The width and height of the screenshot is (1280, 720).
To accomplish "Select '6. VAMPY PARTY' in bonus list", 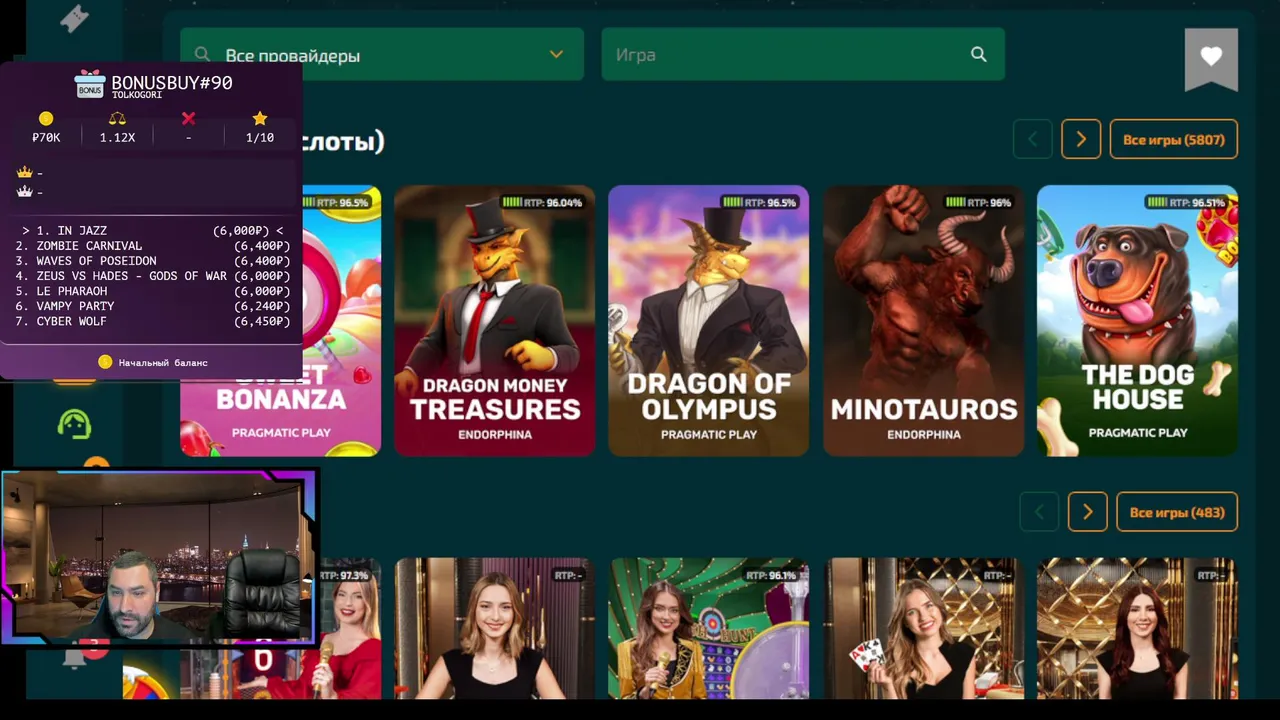I will [x=152, y=306].
